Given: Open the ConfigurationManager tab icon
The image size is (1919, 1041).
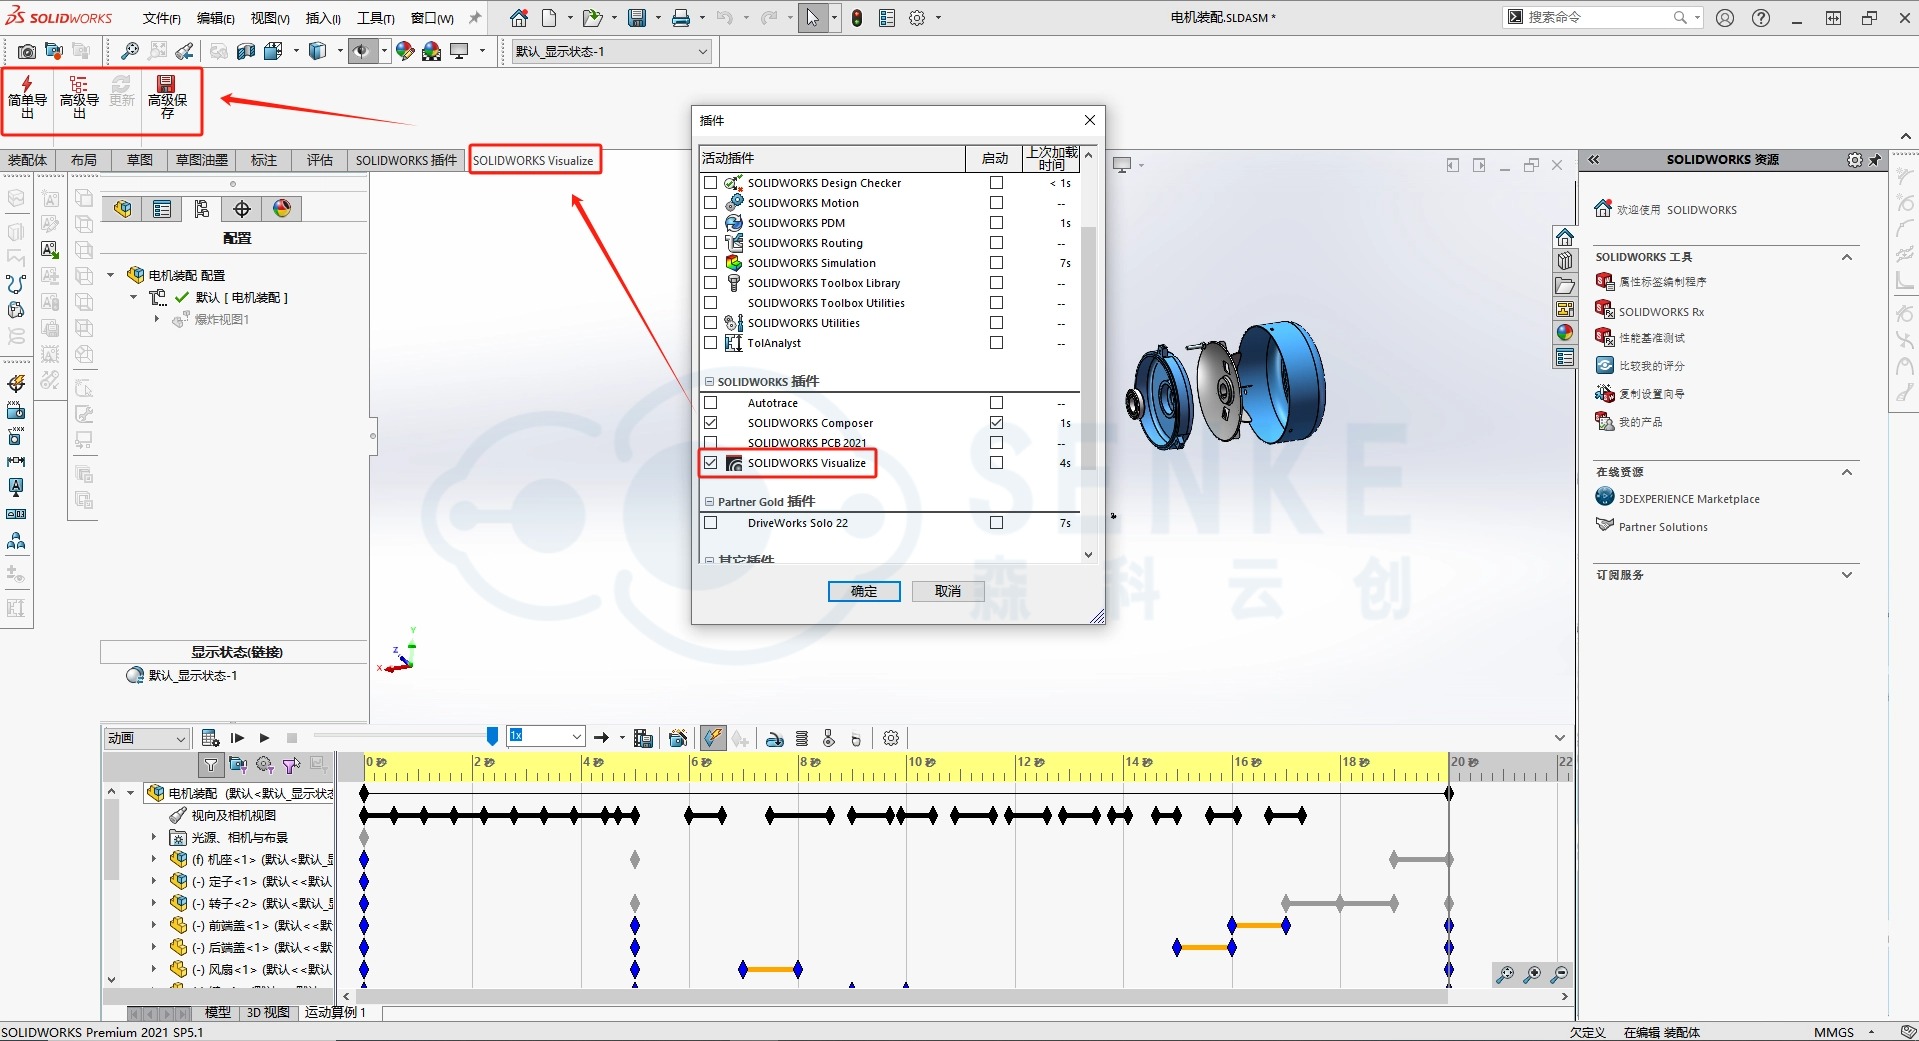Looking at the screenshot, I should click(x=202, y=208).
